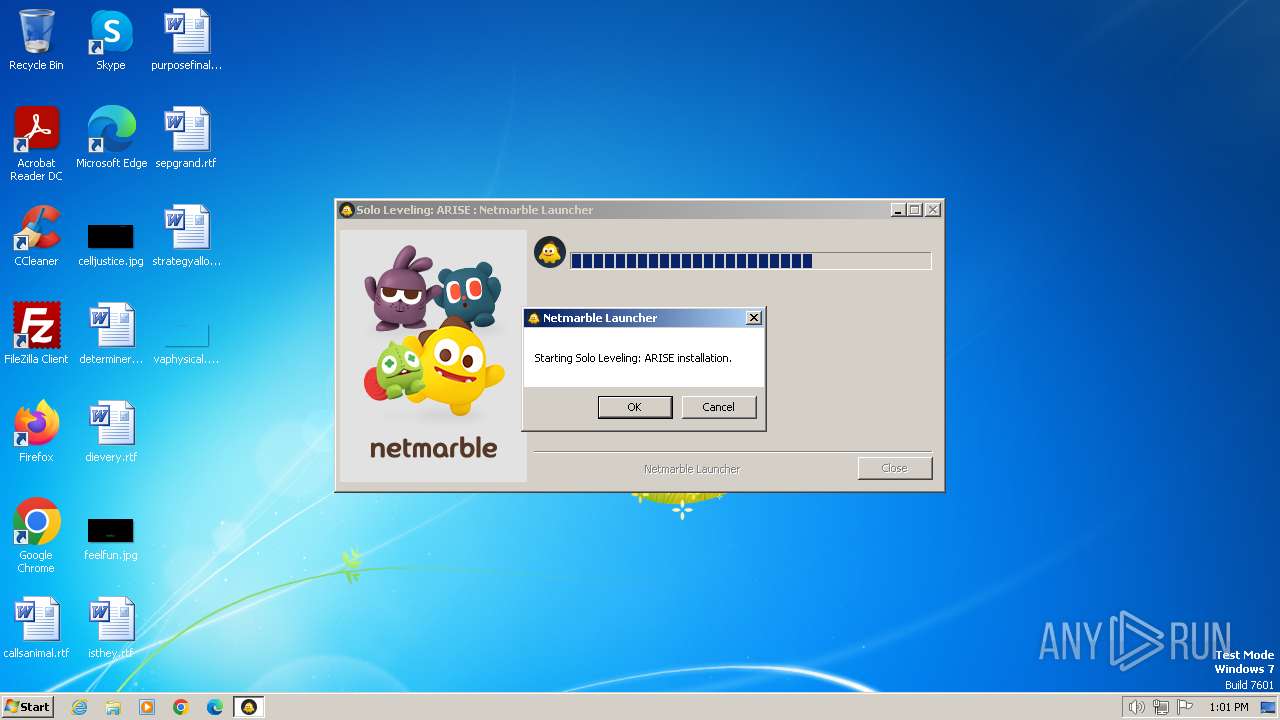This screenshot has width=1280, height=720.
Task: Open the Recycle Bin desktop icon
Action: [36, 40]
